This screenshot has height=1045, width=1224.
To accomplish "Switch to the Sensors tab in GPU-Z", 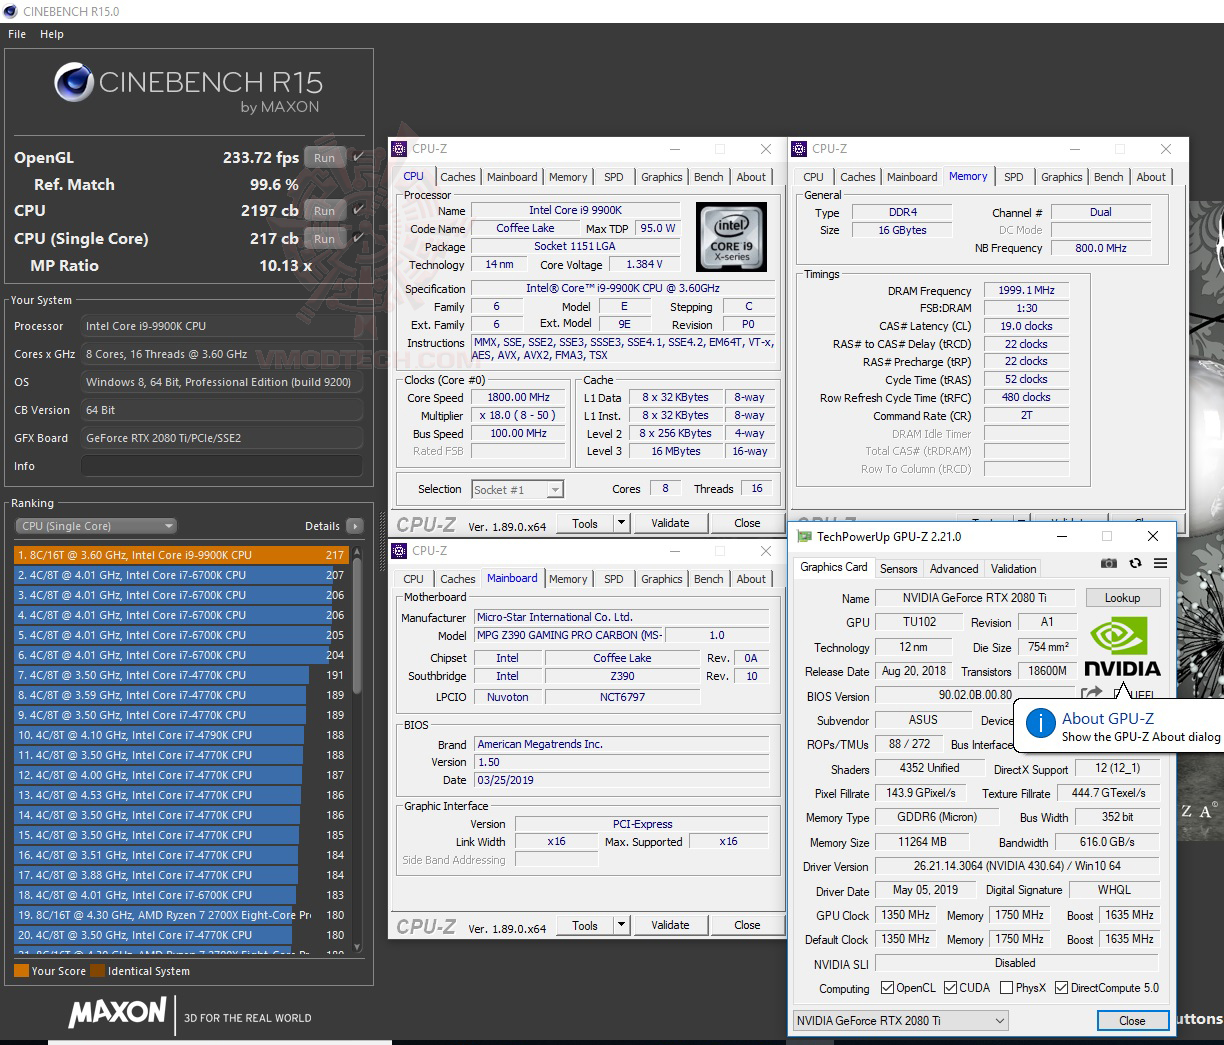I will point(898,568).
